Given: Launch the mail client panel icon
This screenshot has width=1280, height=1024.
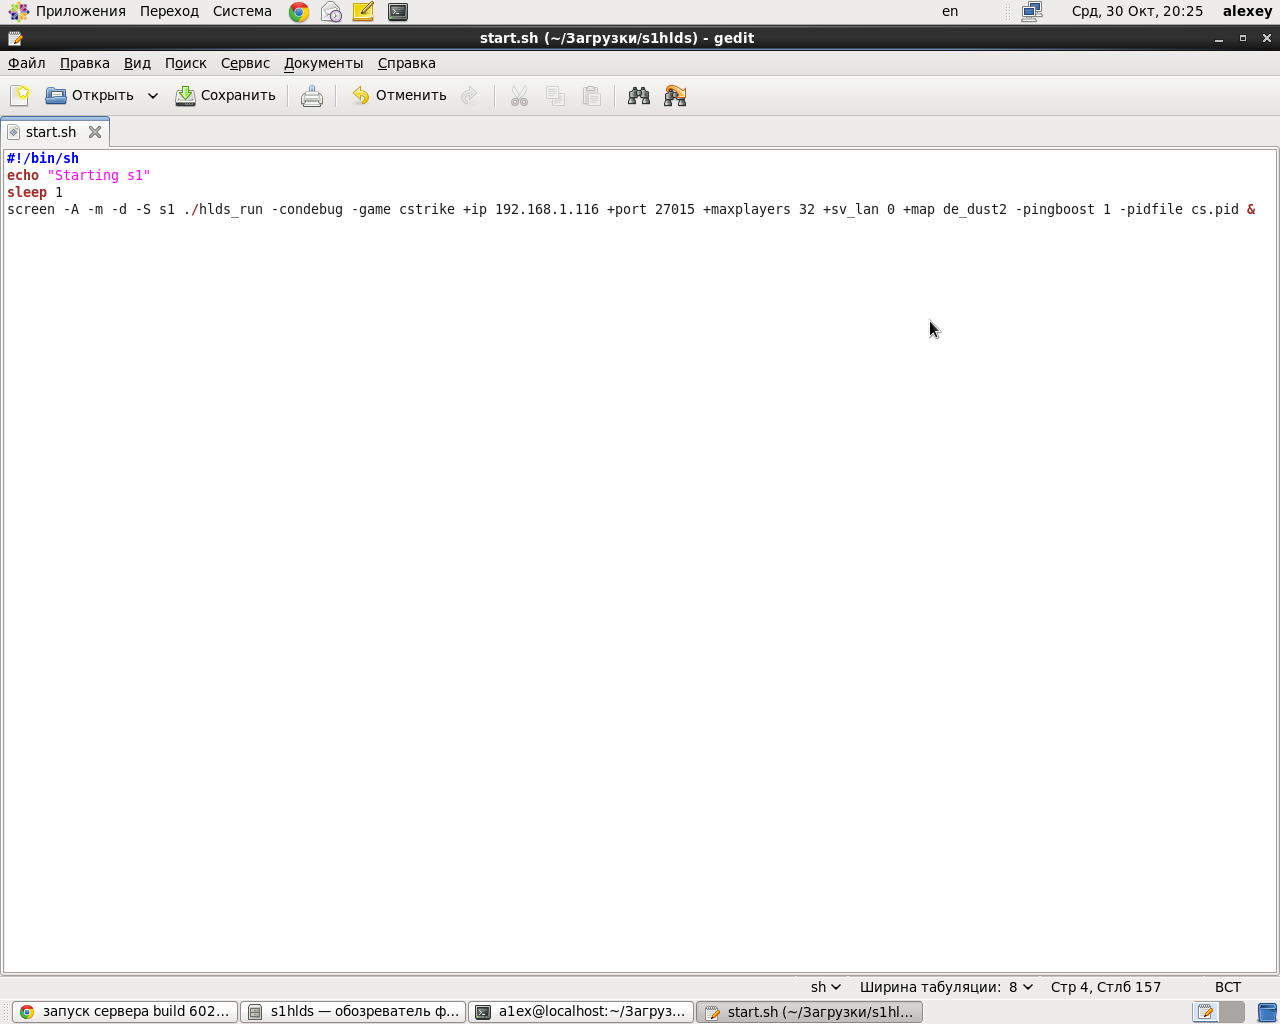Looking at the screenshot, I should [x=331, y=12].
